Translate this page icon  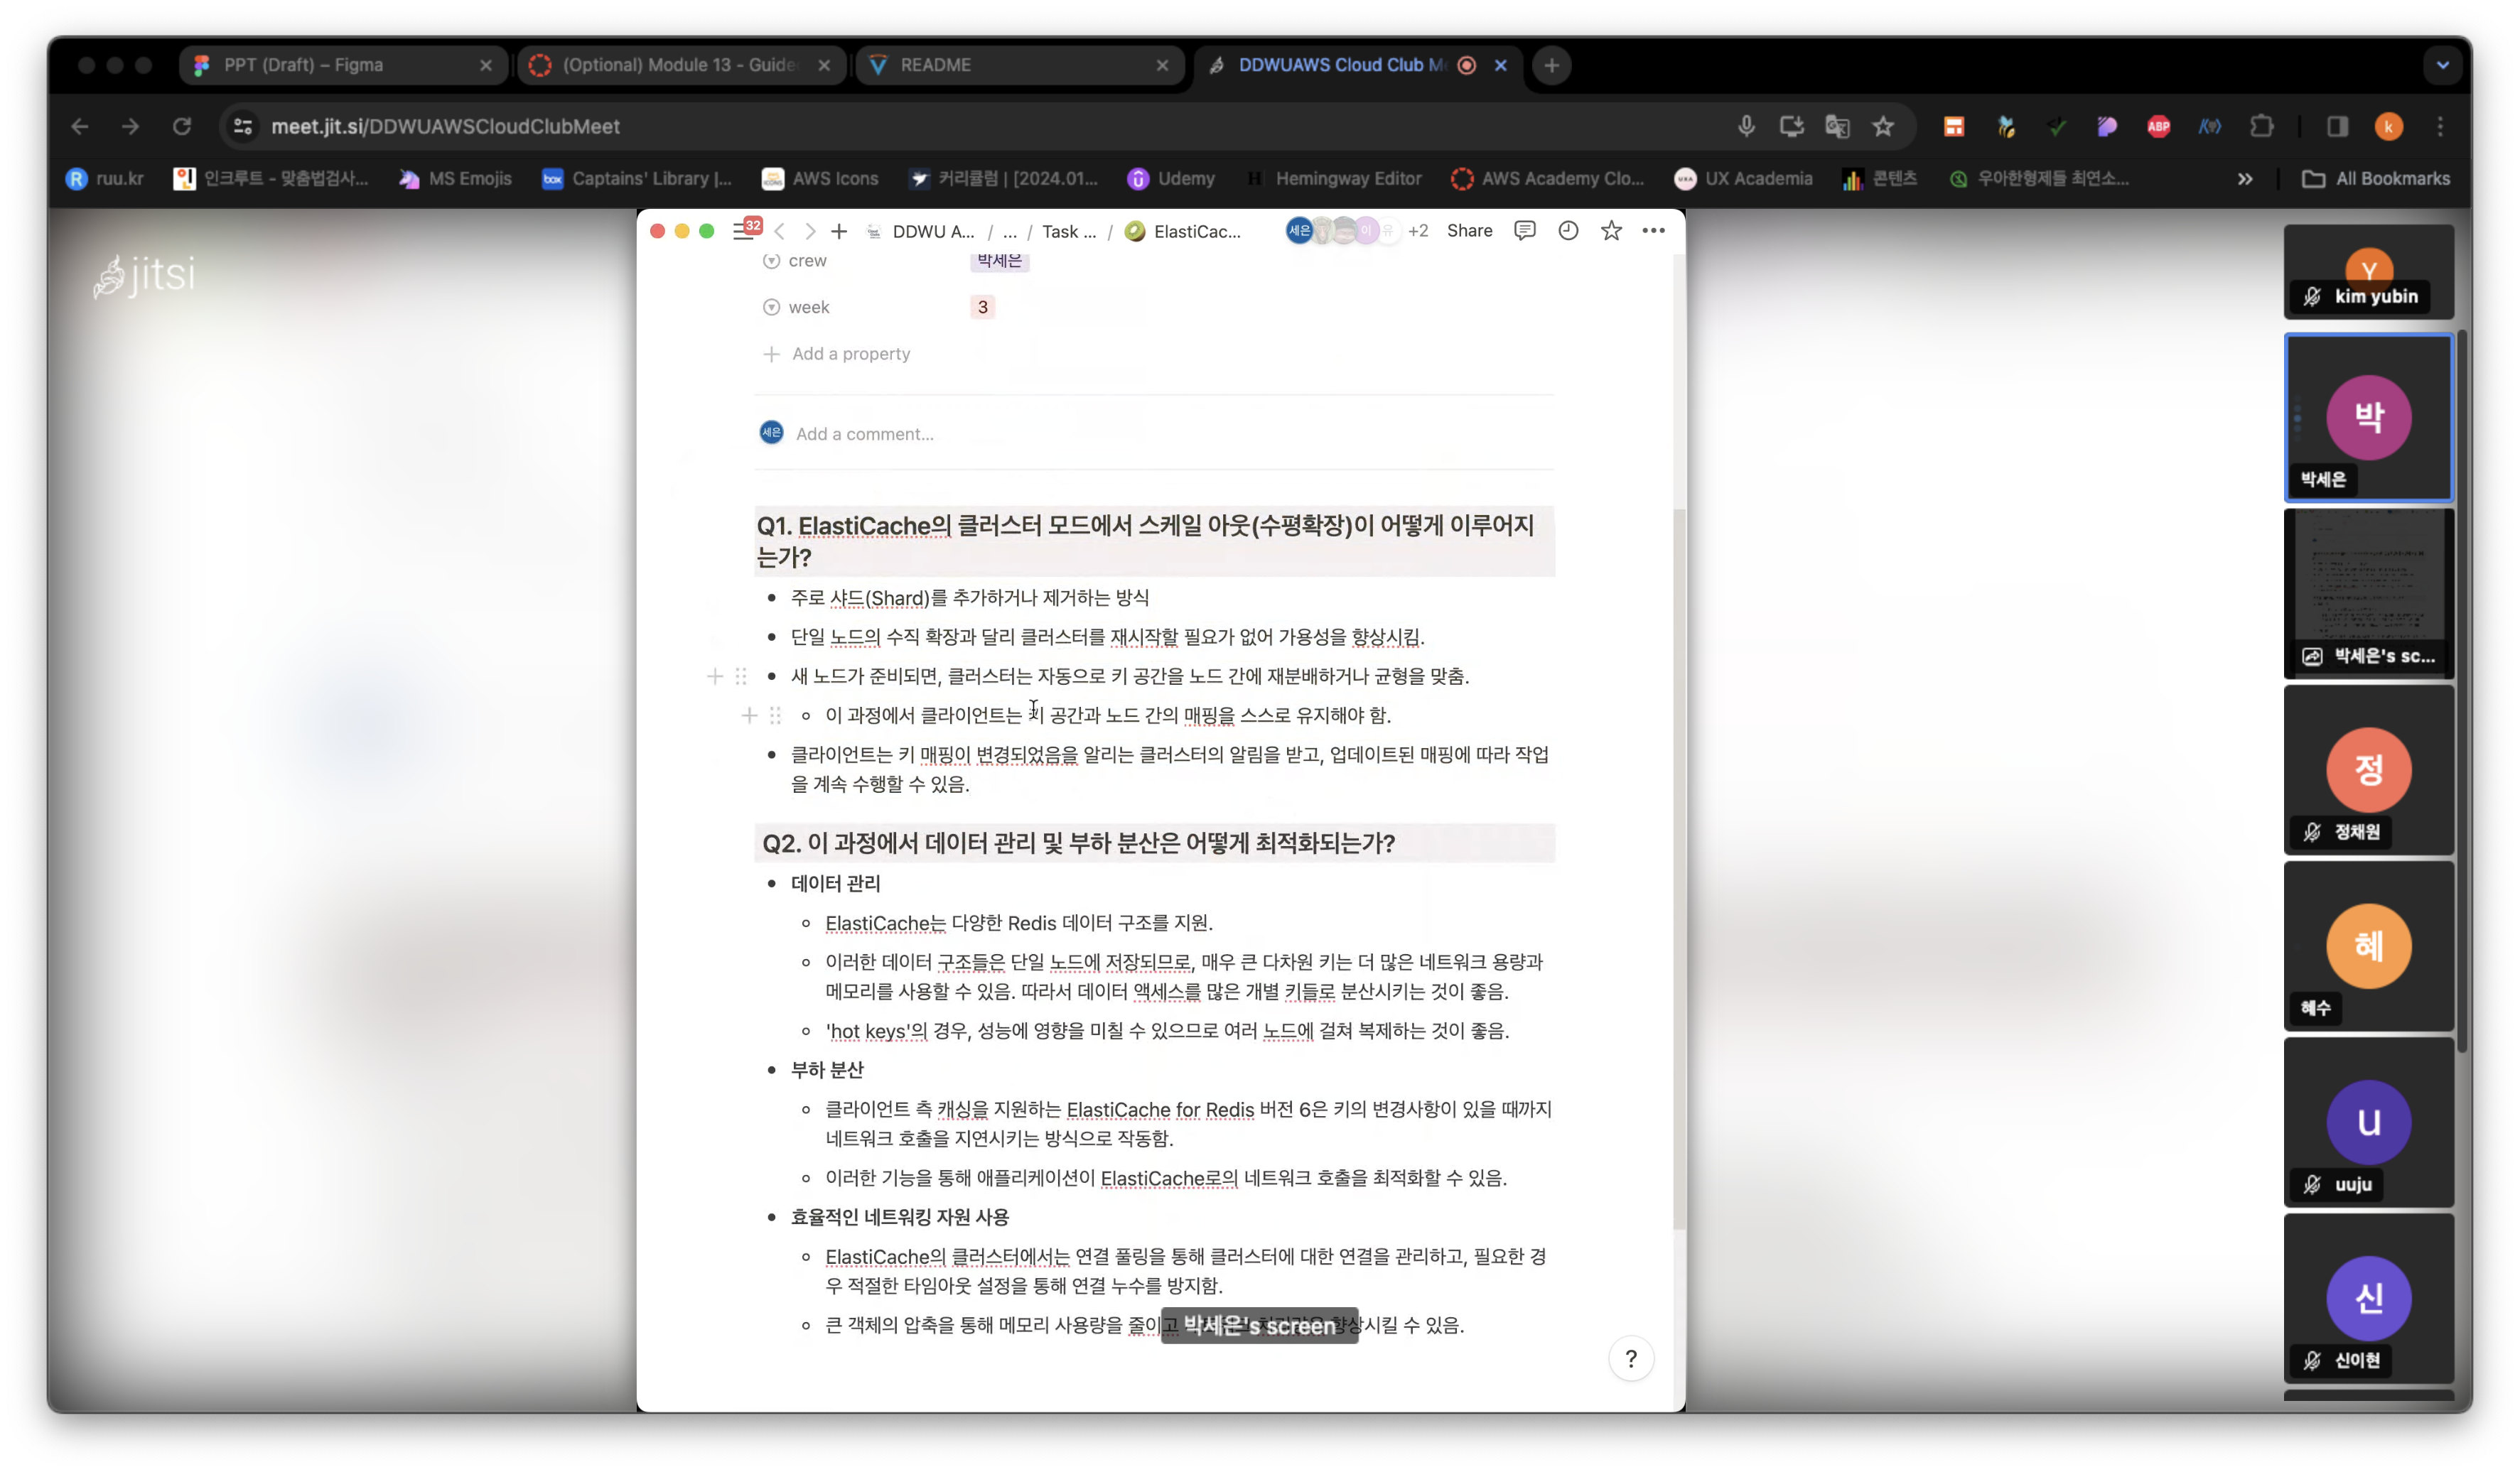(x=1837, y=126)
